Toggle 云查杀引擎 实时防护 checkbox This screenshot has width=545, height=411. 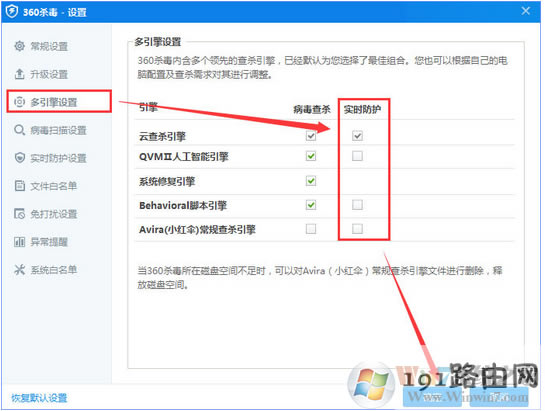pyautogui.click(x=357, y=136)
